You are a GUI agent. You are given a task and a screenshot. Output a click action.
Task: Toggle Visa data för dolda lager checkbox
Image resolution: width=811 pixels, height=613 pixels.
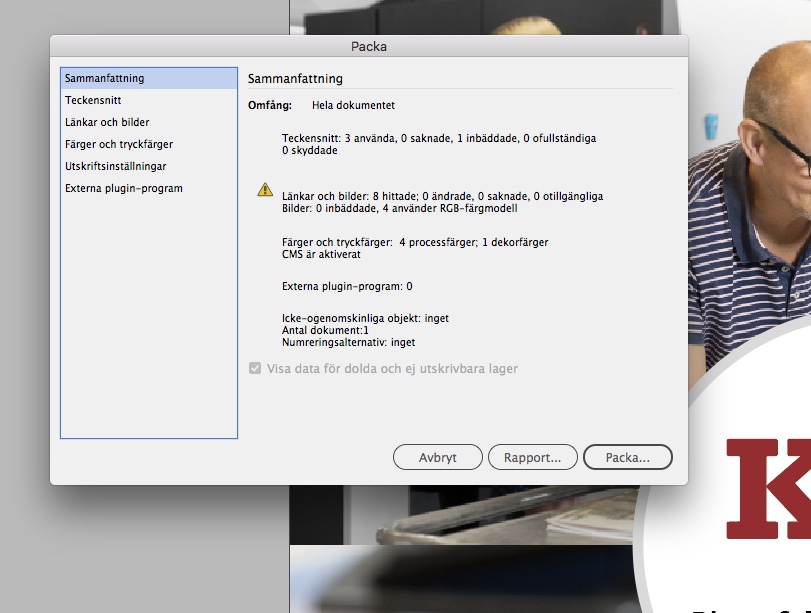click(254, 368)
